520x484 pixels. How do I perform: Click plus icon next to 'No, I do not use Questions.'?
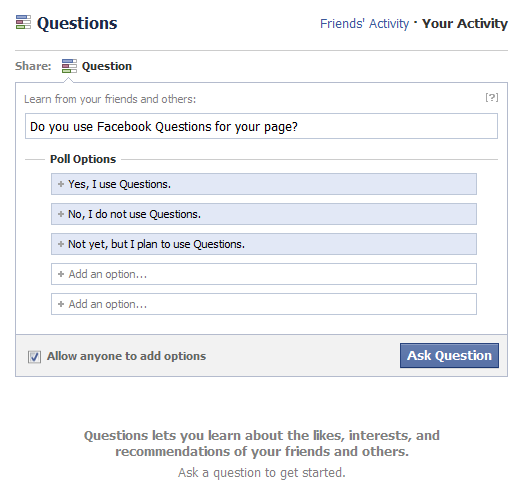point(61,214)
